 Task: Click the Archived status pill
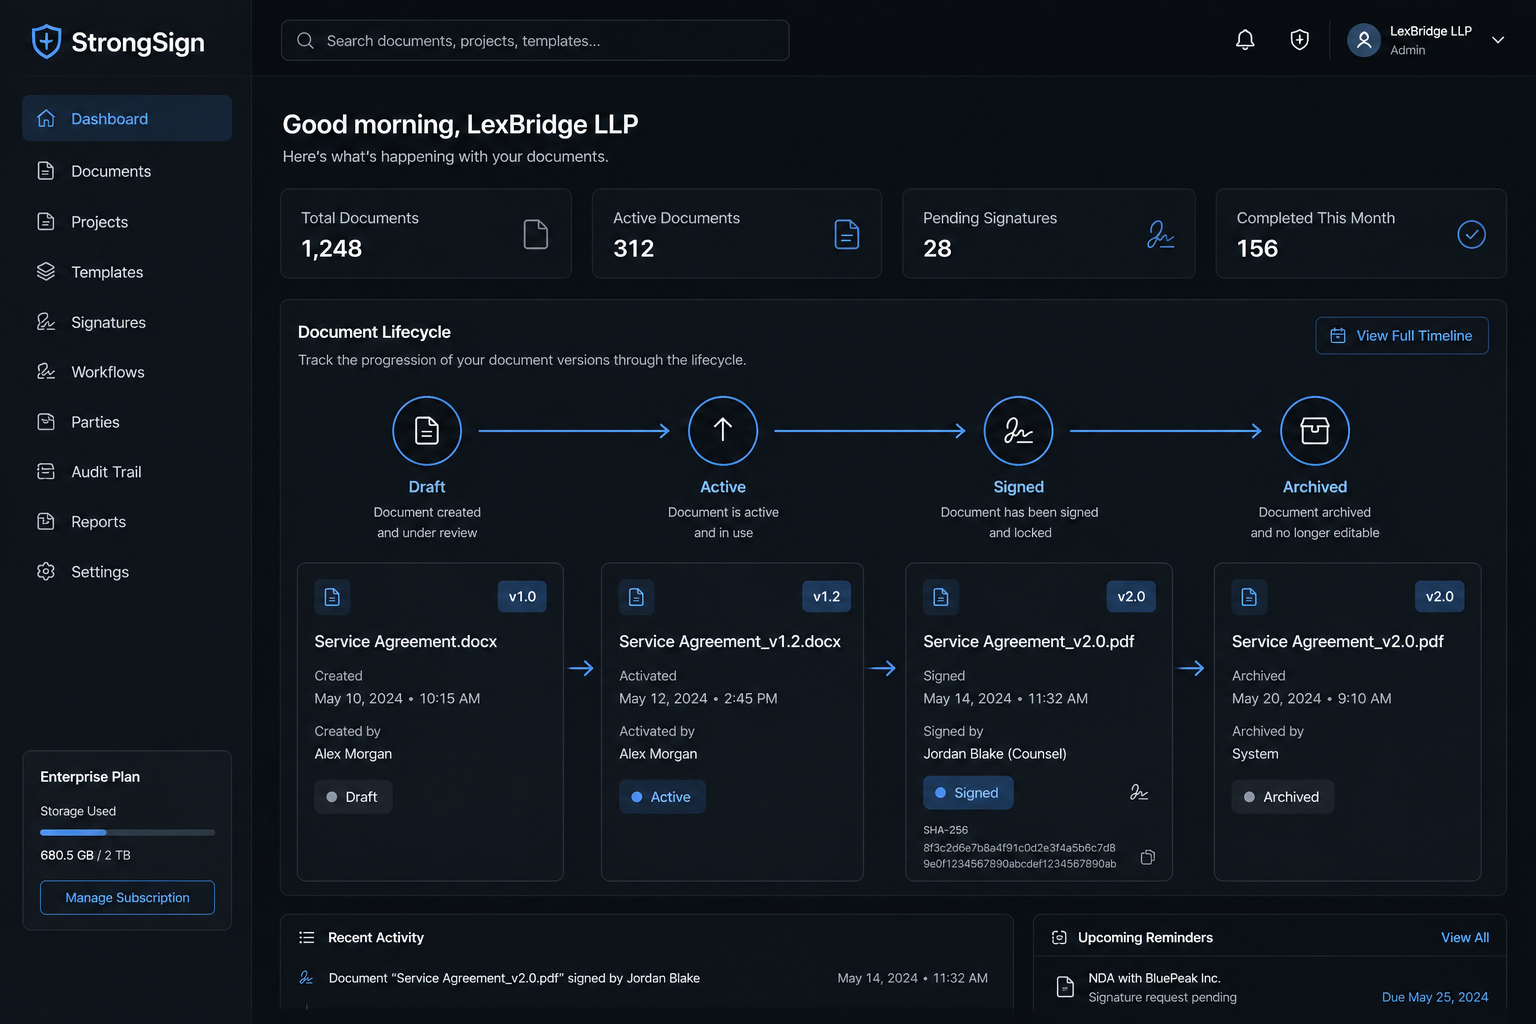pyautogui.click(x=1283, y=796)
